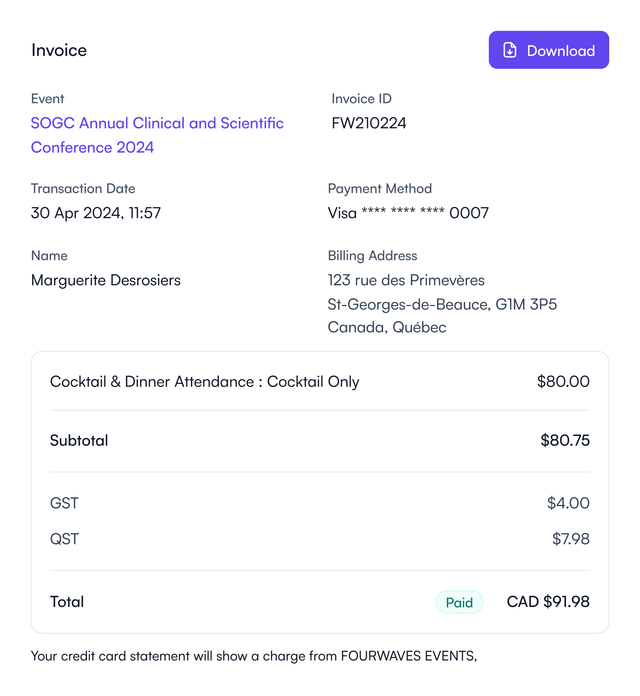This screenshot has height=696, width=640.
Task: Click the FOURWAVES EVENTS statement note
Action: [254, 656]
